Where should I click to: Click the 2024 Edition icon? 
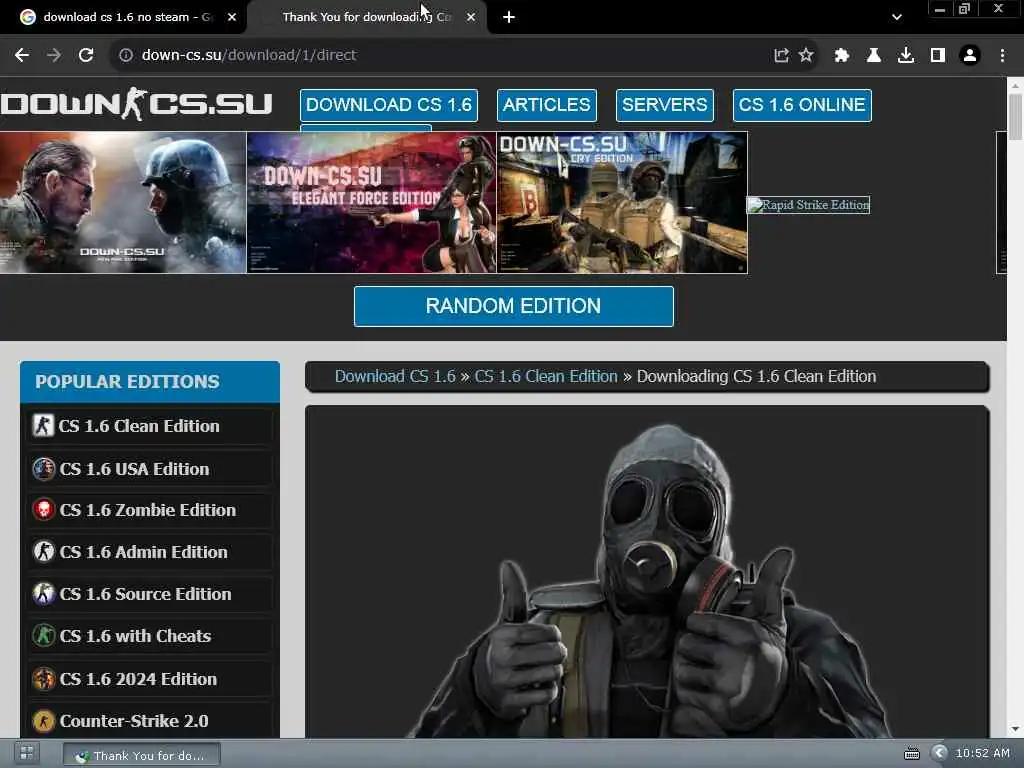(44, 679)
